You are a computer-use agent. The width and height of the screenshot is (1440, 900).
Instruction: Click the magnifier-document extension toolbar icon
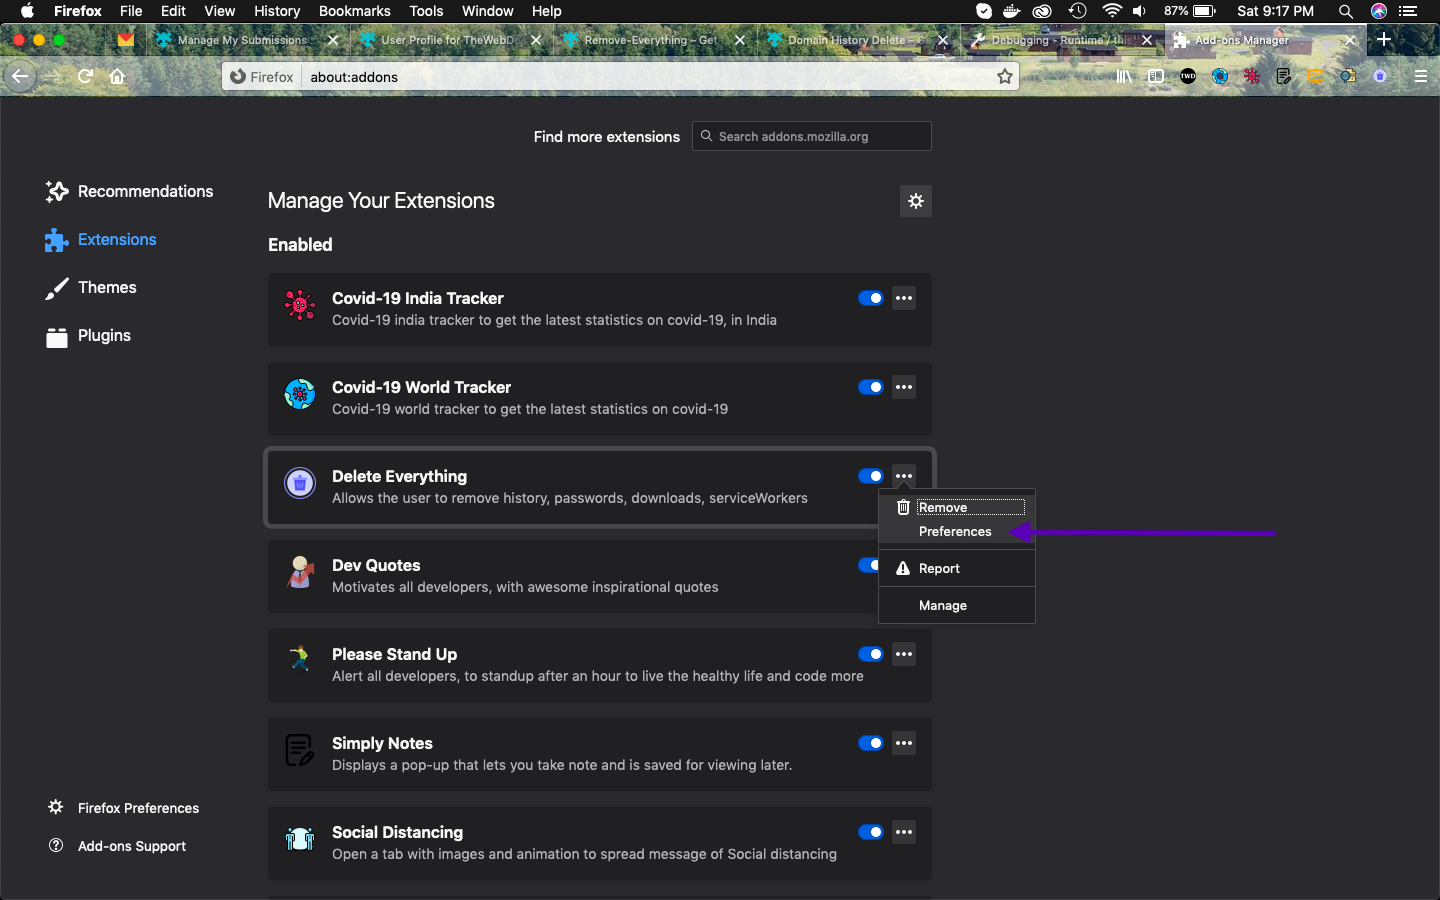coord(1348,76)
